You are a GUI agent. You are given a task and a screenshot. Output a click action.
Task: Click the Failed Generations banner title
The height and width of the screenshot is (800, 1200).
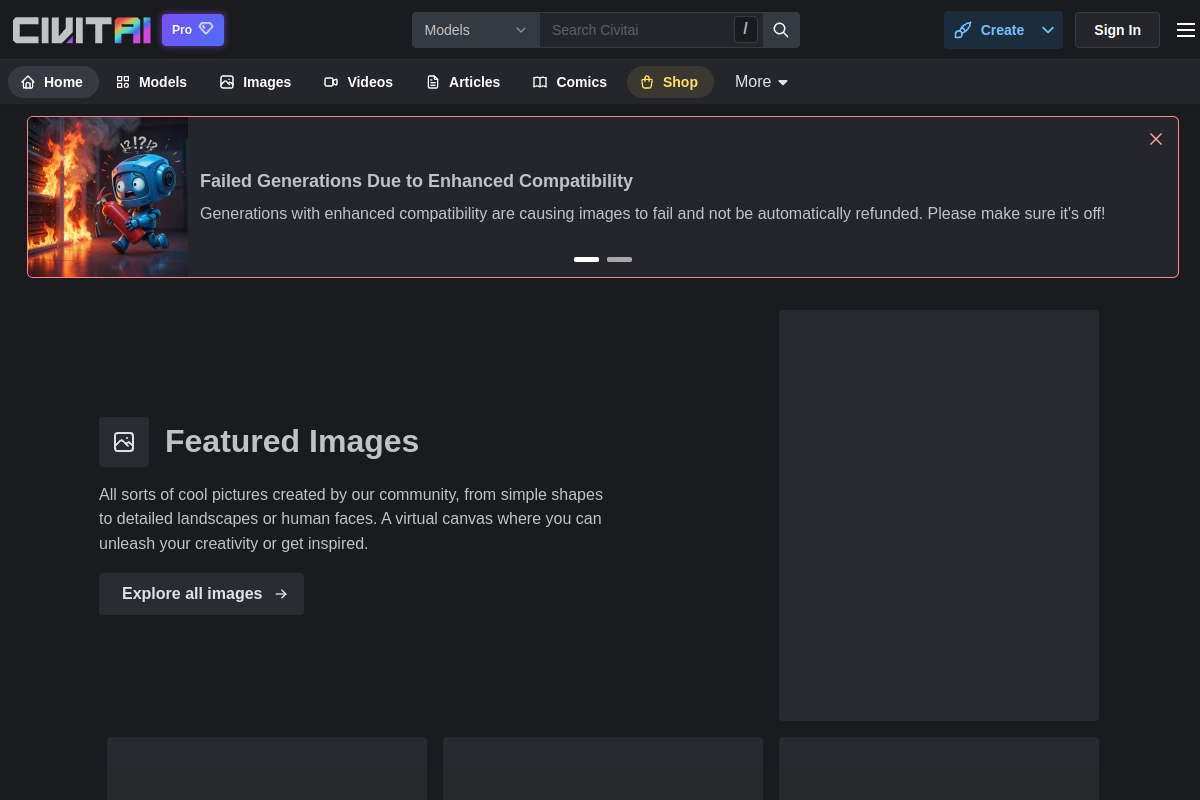click(x=416, y=181)
